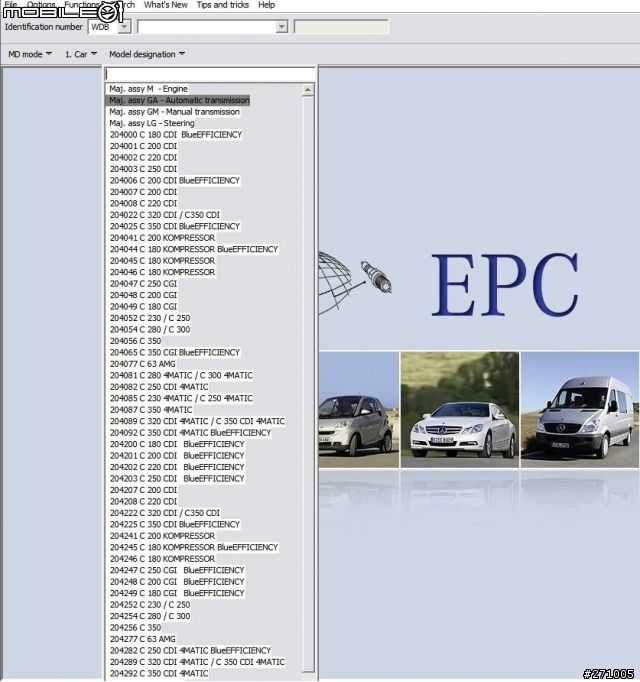Select 204047 C 250 CGI
Screen dimensions: 640x682
(144, 284)
